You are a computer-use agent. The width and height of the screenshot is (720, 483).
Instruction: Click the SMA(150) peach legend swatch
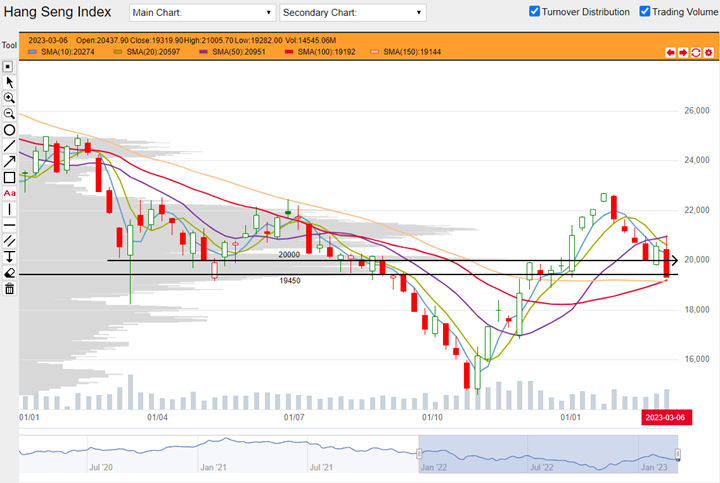375,52
